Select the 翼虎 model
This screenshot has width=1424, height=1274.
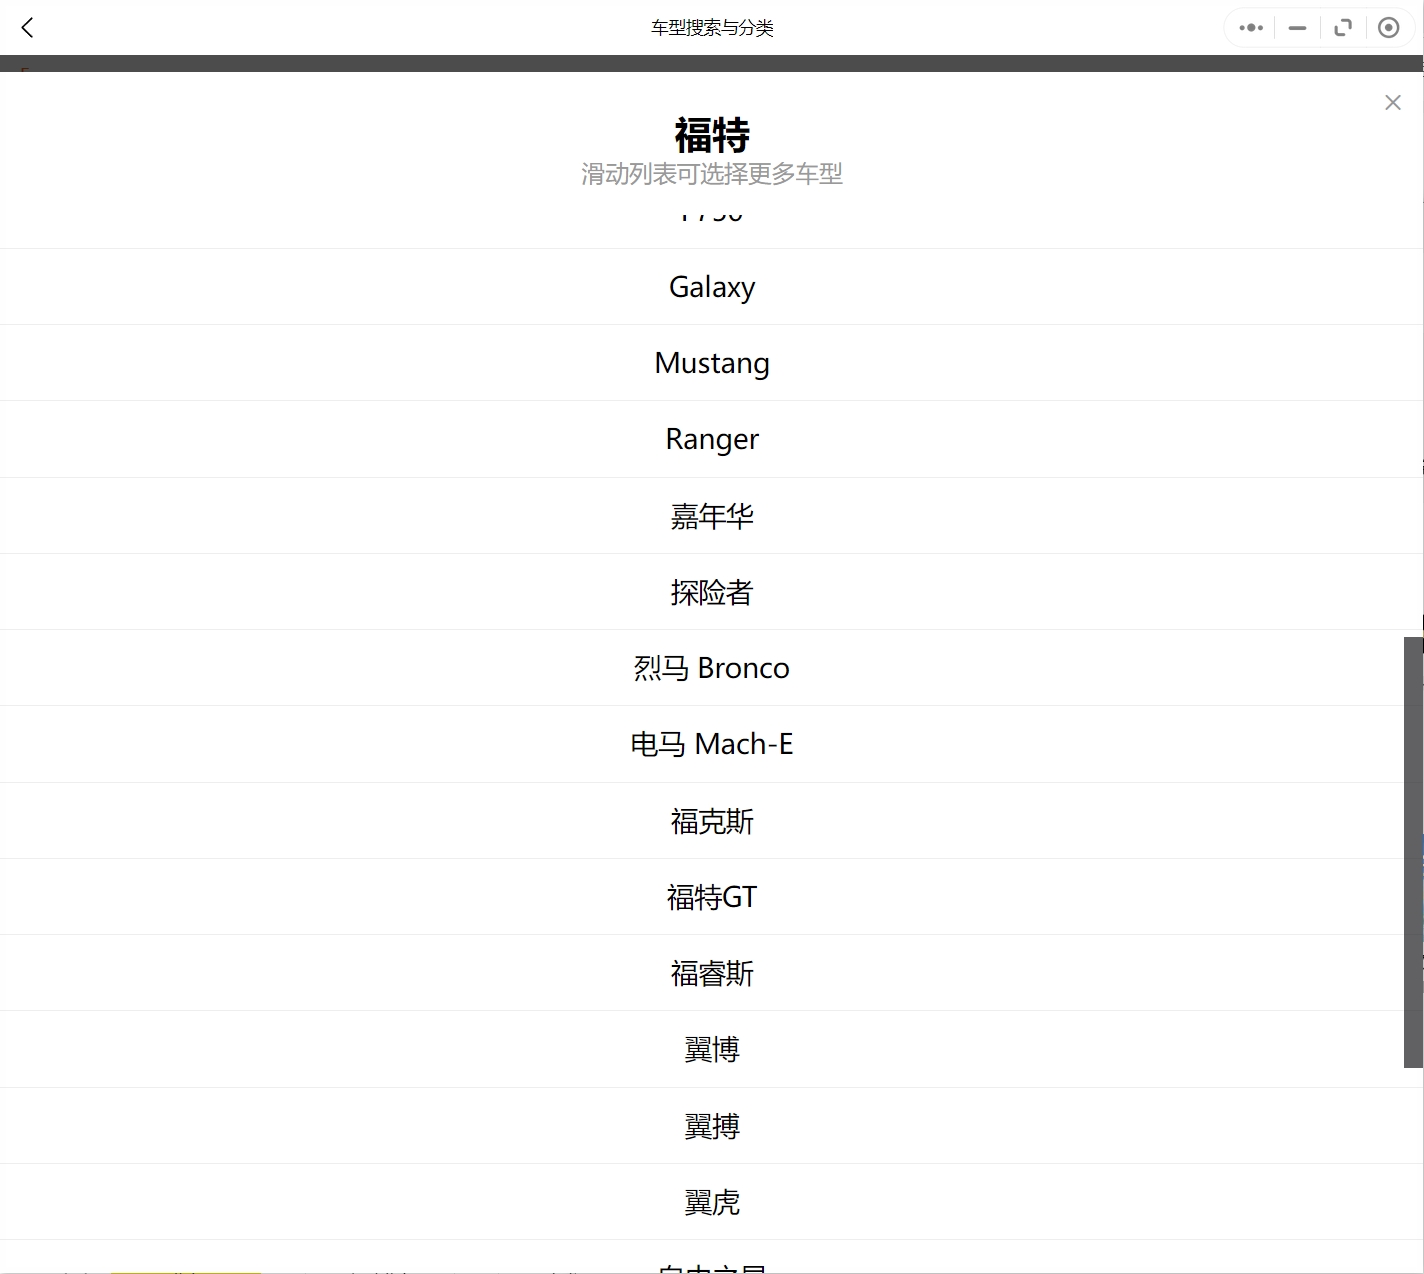712,1202
